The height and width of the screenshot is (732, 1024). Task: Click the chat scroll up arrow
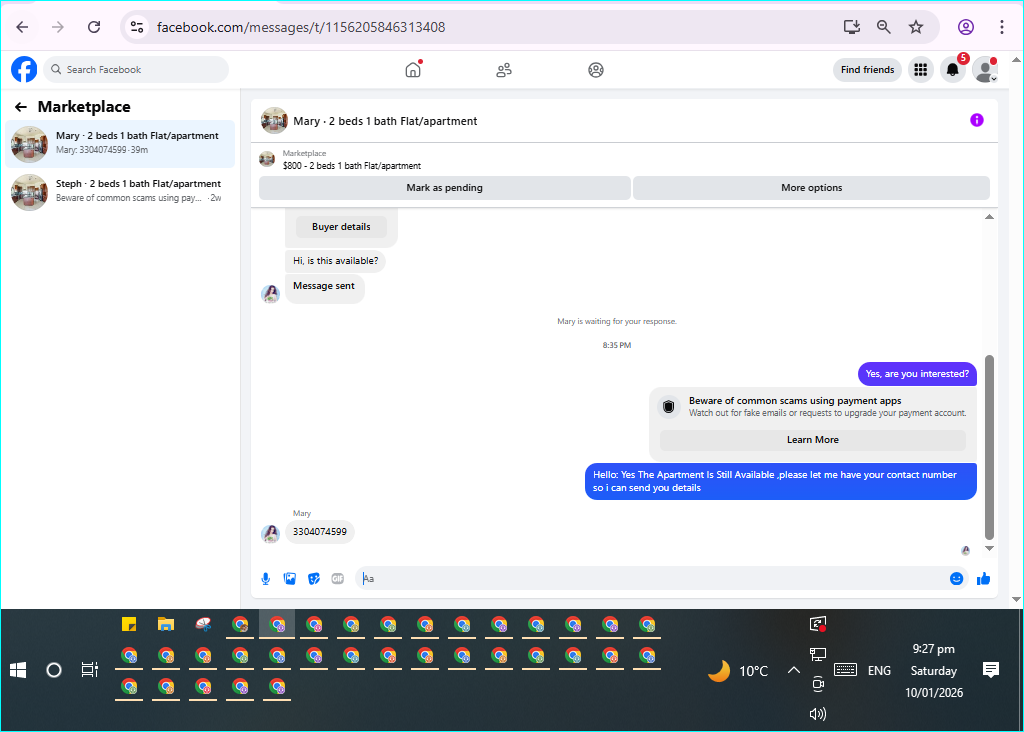(x=989, y=217)
